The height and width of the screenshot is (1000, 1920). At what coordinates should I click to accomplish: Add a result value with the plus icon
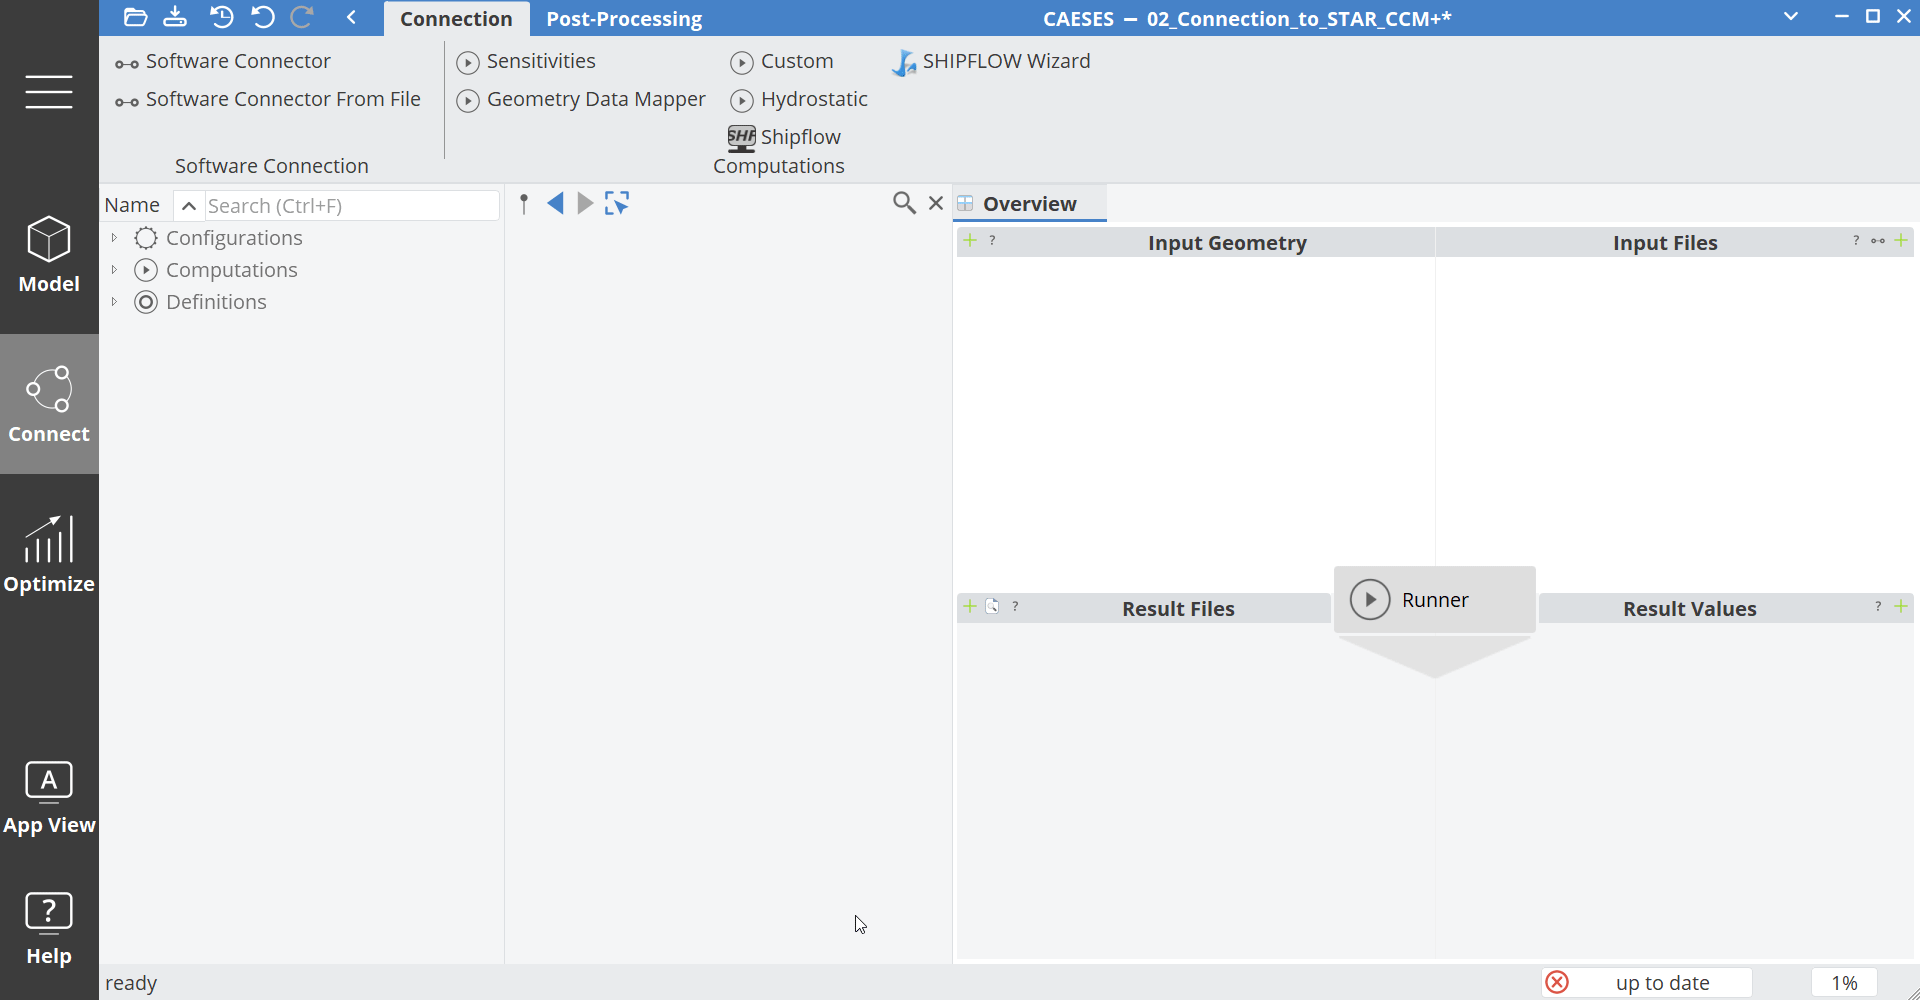(x=1901, y=606)
